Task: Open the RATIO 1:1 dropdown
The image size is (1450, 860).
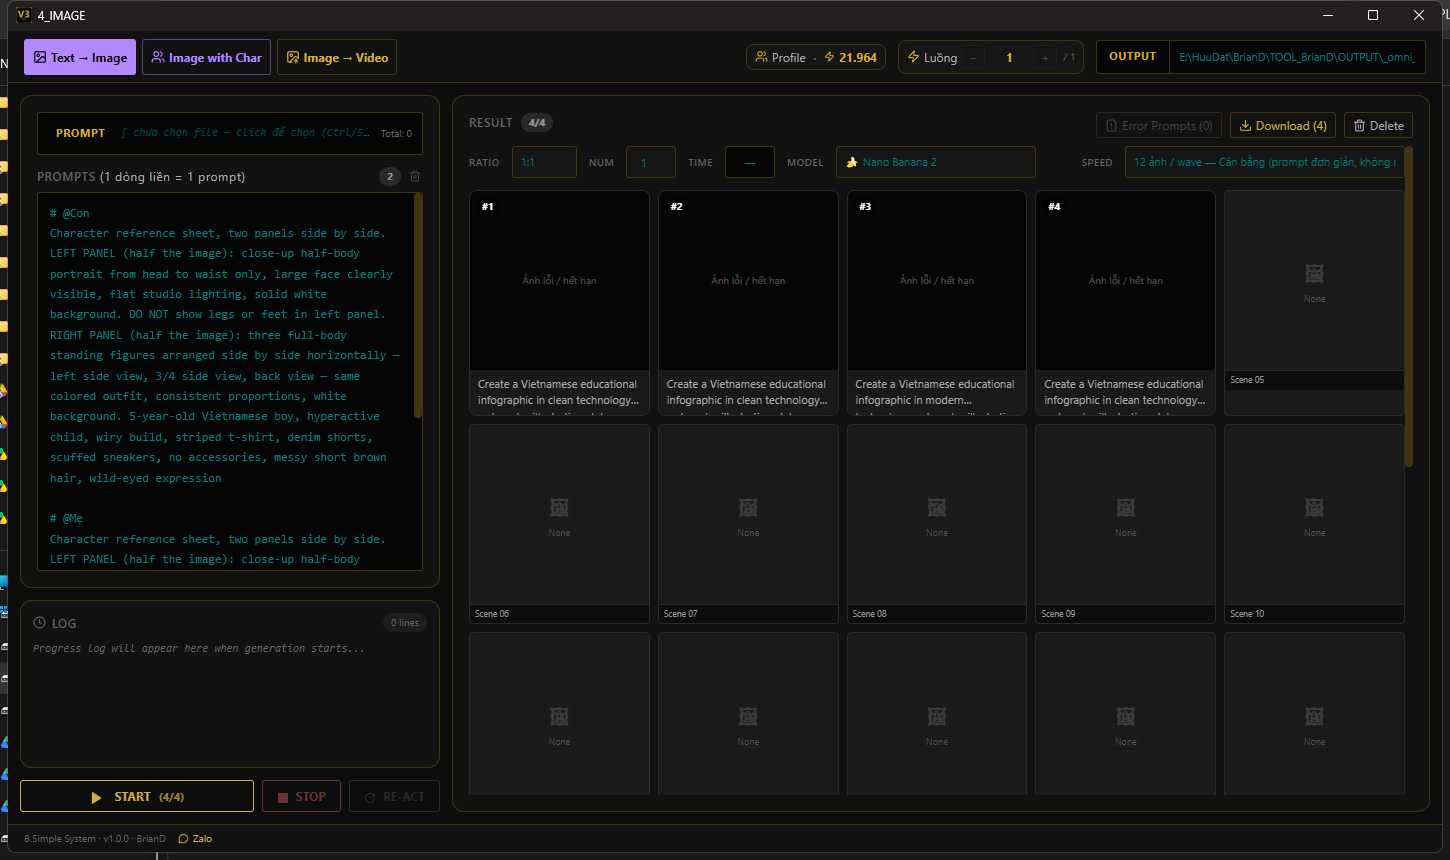Action: point(544,162)
